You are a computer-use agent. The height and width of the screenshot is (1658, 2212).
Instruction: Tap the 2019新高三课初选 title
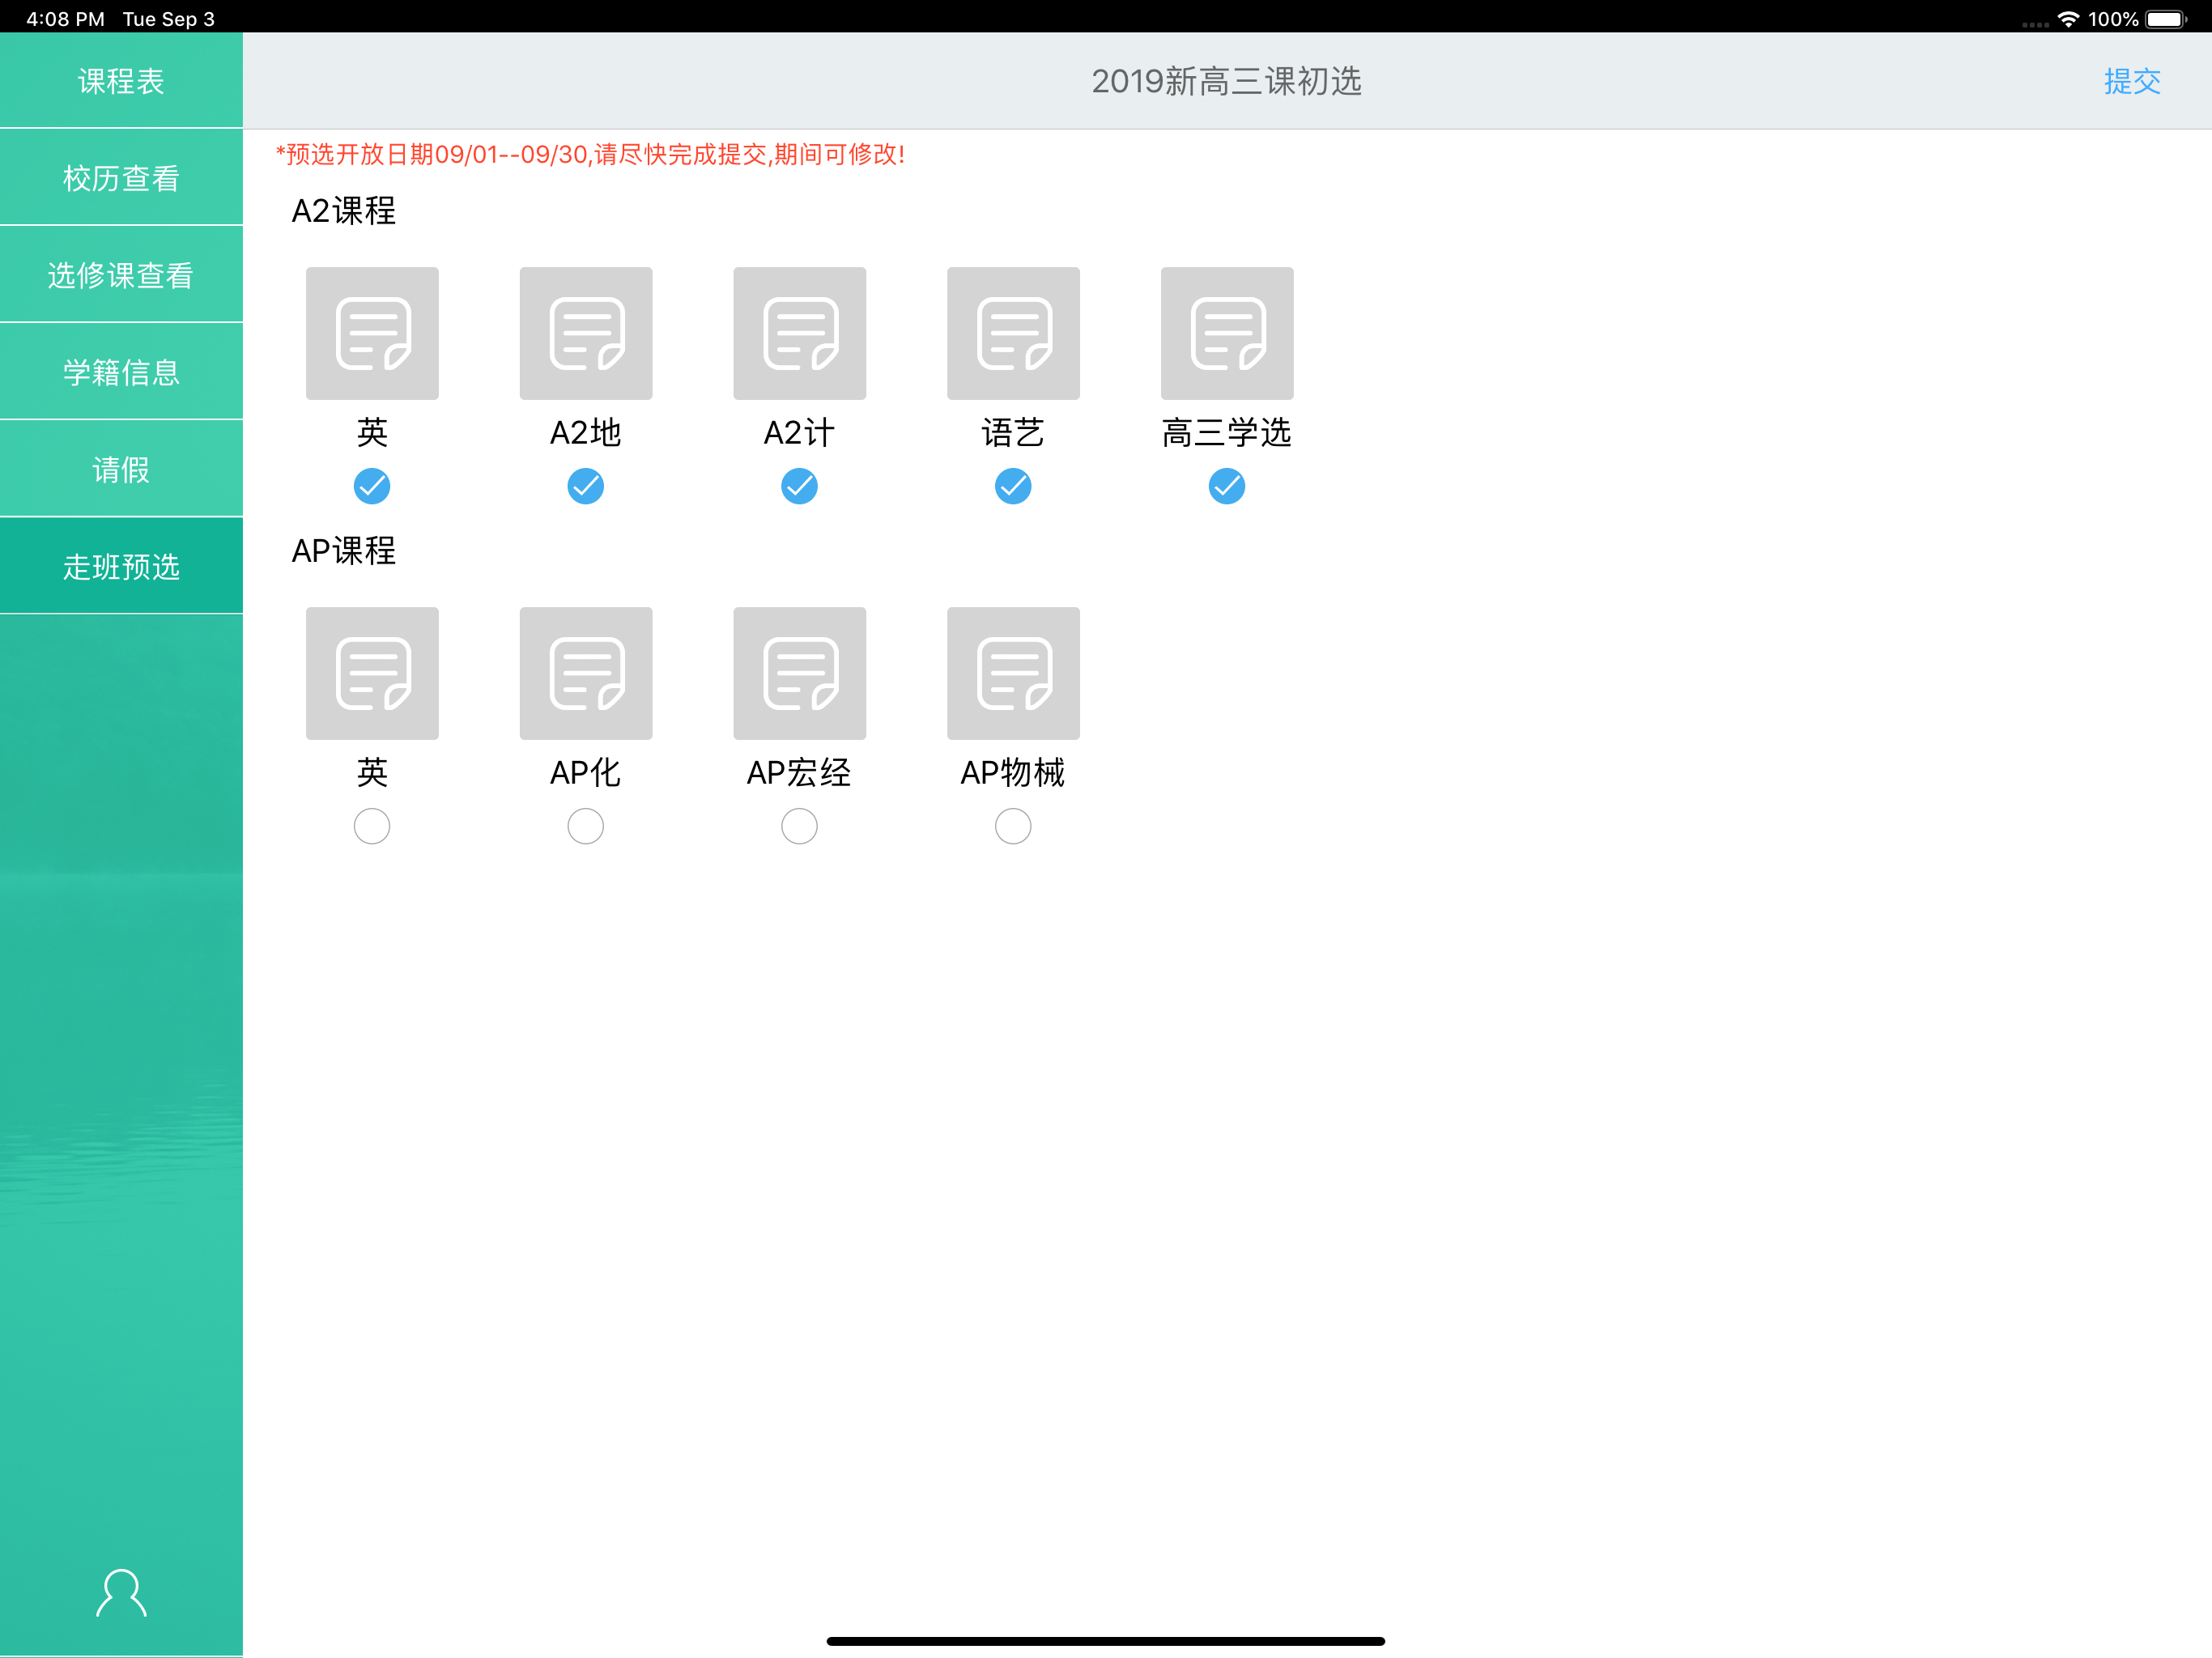[x=1227, y=81]
